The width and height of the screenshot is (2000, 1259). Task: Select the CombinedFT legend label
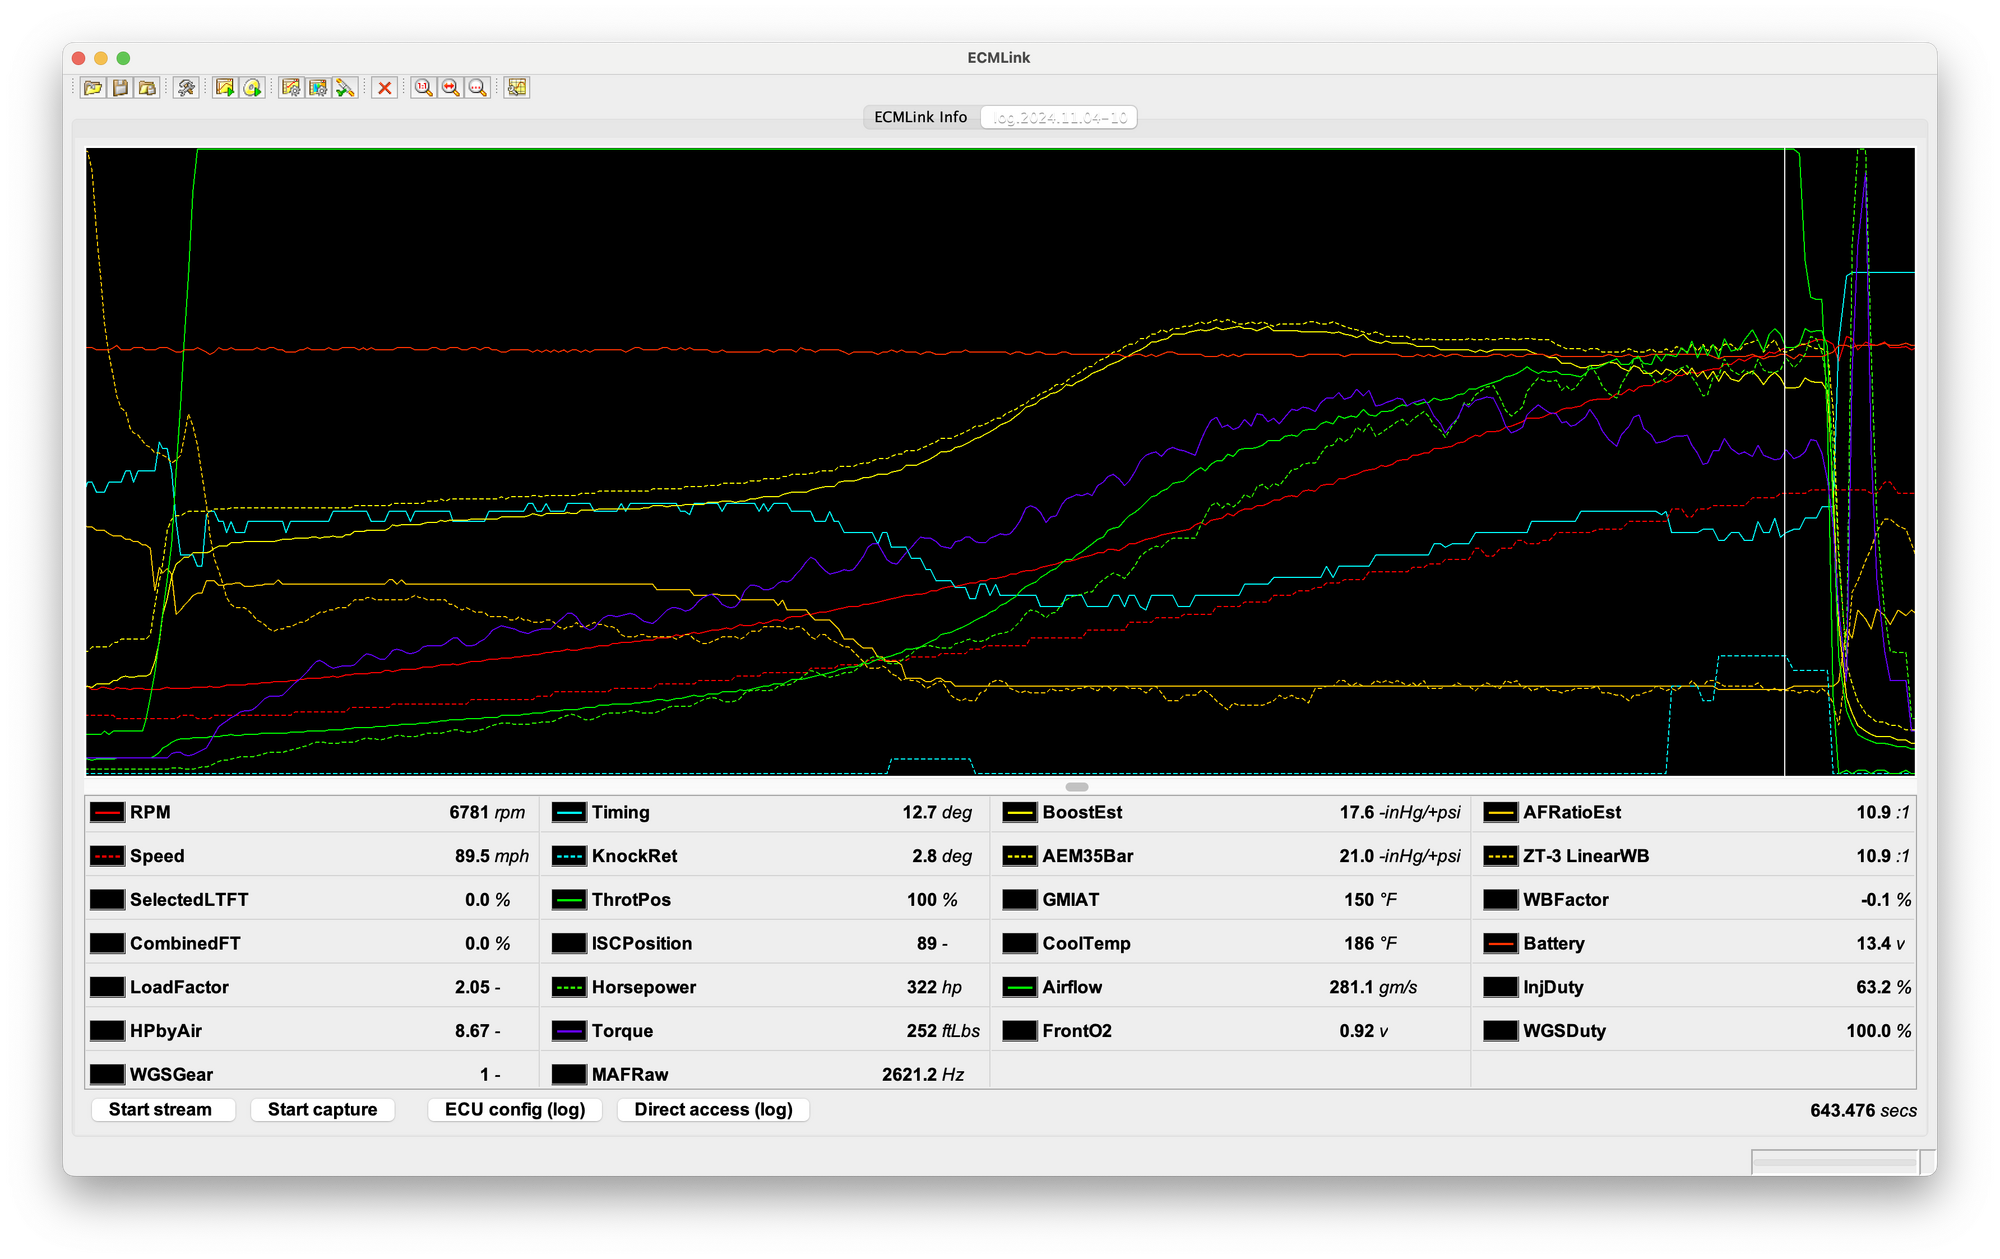pos(185,943)
